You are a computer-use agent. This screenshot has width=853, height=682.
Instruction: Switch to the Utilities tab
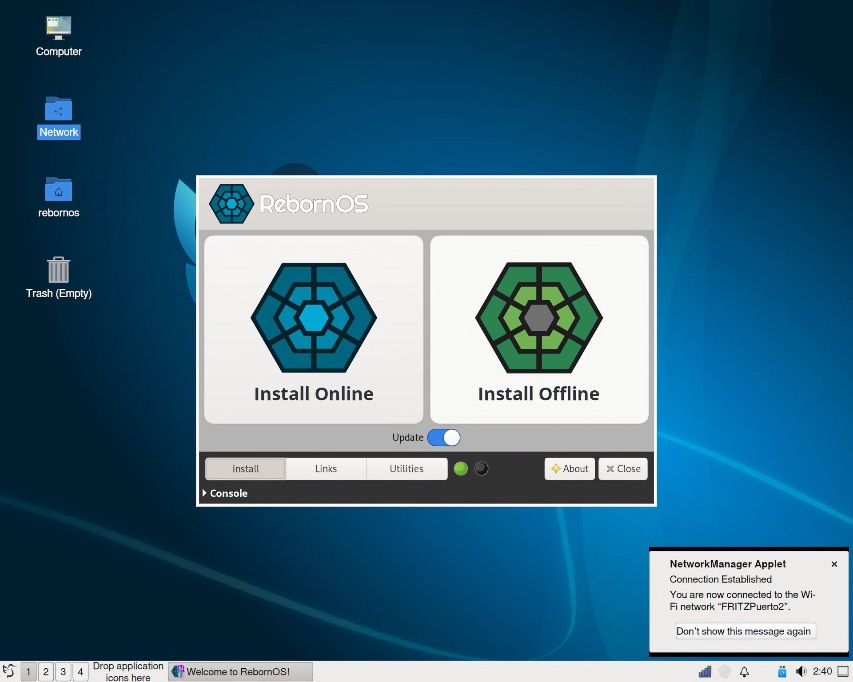click(406, 468)
